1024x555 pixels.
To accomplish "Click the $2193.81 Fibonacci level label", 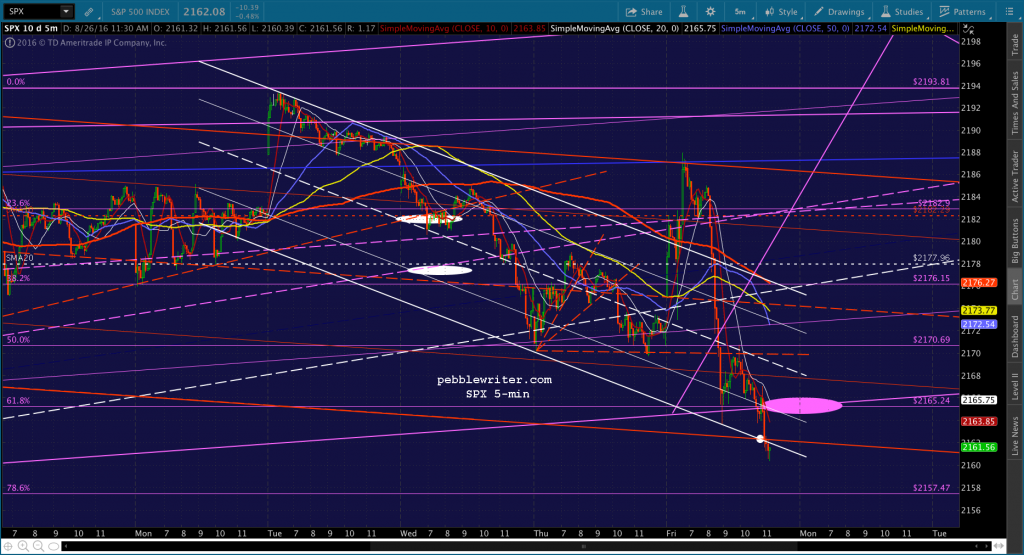I will pos(931,82).
